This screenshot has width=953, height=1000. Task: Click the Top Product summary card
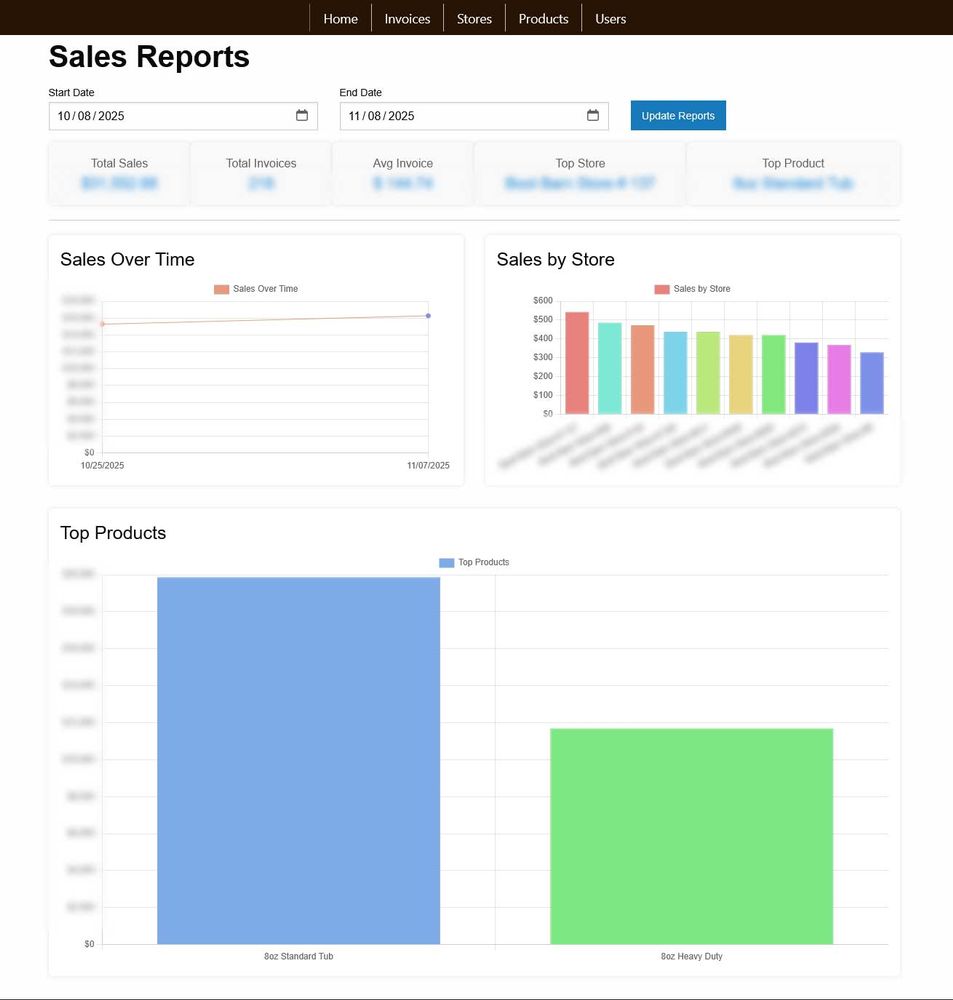click(793, 174)
